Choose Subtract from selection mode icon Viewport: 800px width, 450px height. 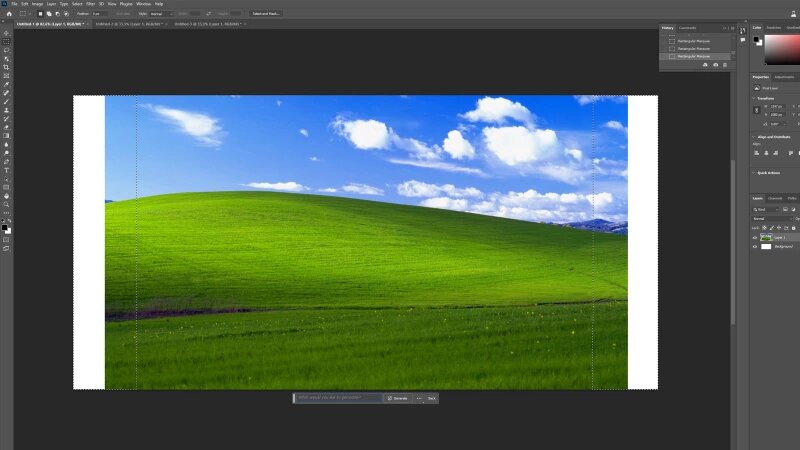point(58,14)
